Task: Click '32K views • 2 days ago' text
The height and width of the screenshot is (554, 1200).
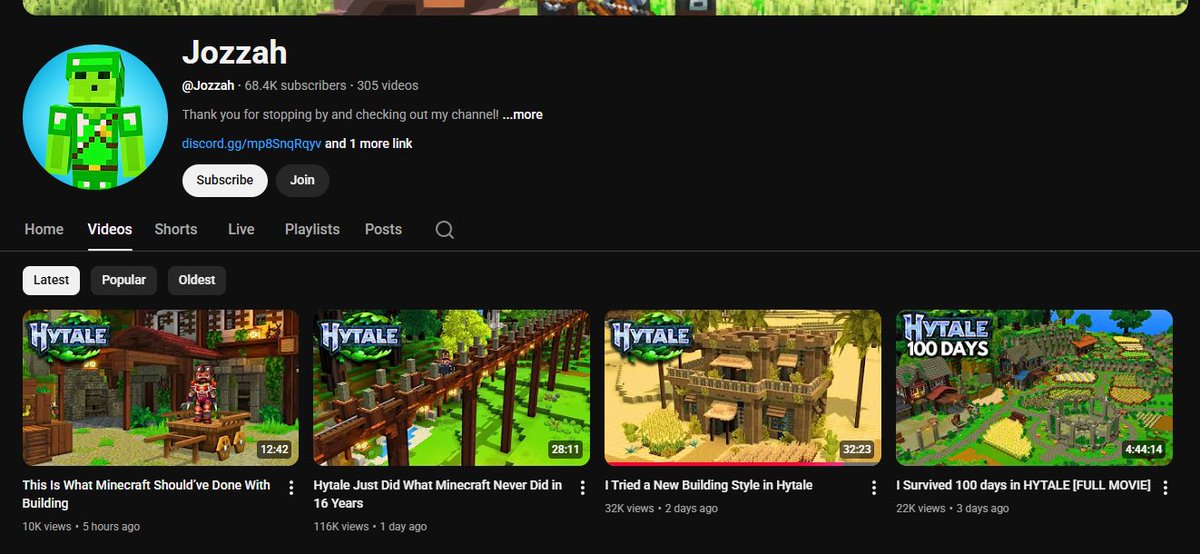Action: click(661, 508)
